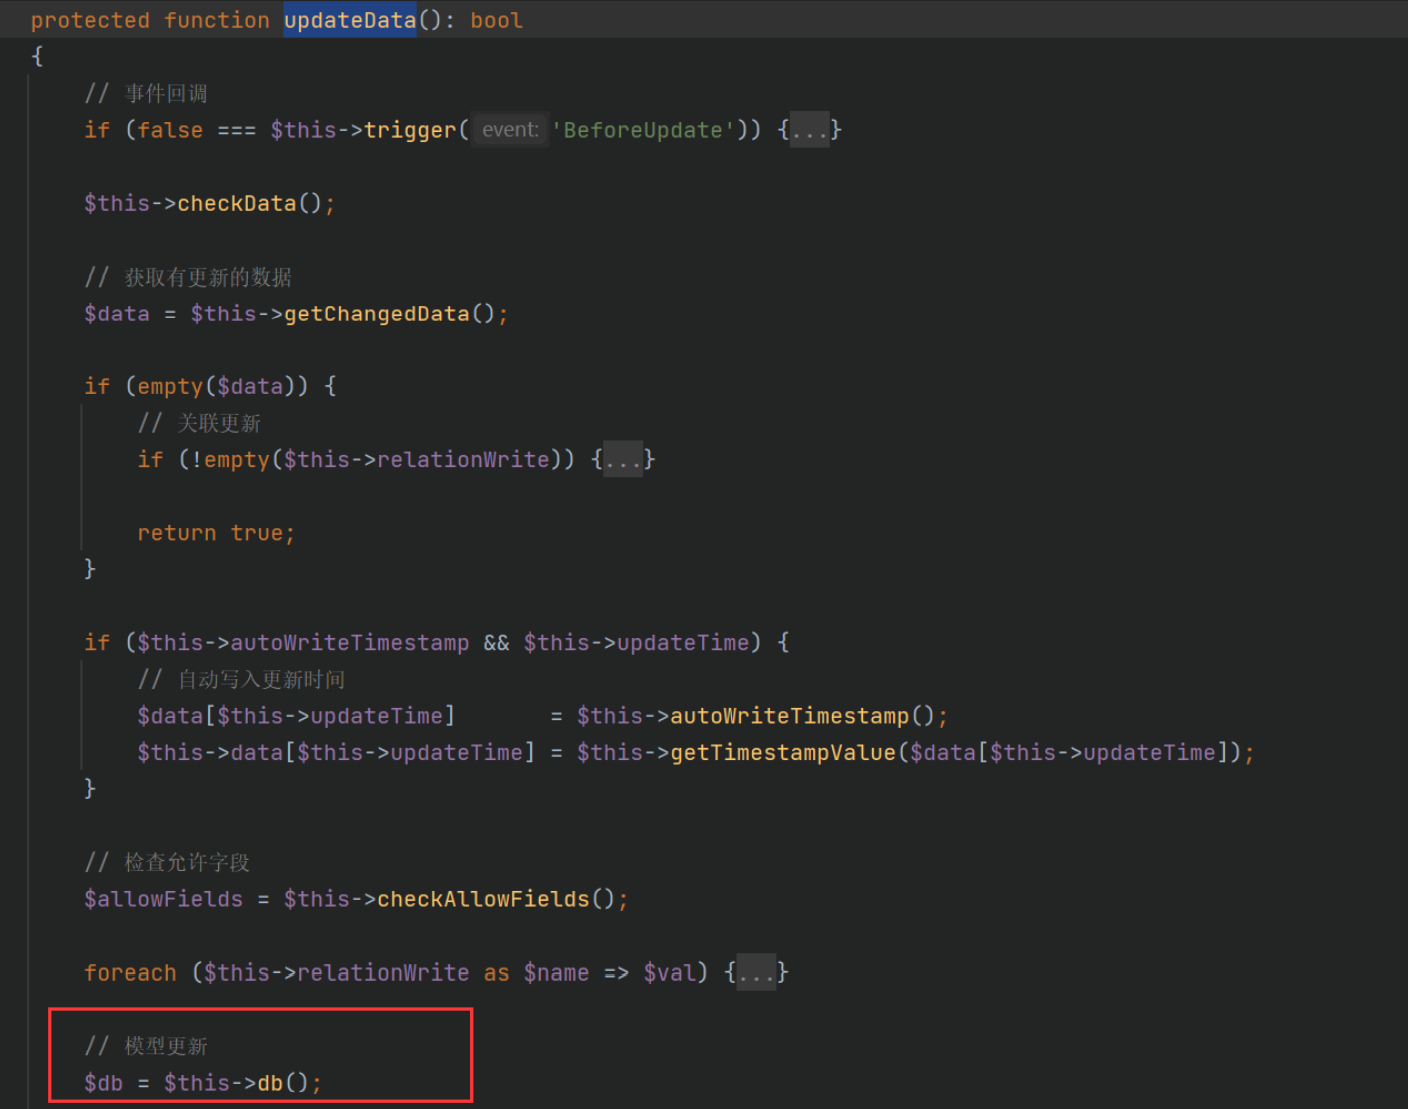This screenshot has width=1408, height=1109.
Task: Expand folded foreach relationWrite block
Action: [x=756, y=973]
